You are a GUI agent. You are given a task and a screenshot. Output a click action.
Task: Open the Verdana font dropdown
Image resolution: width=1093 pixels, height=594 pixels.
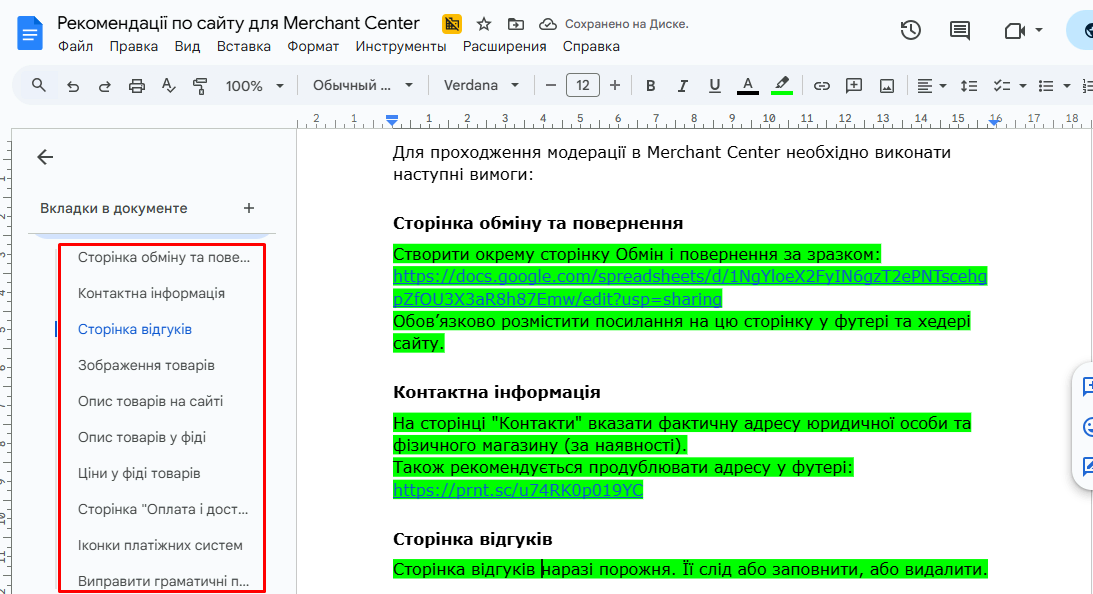(482, 85)
